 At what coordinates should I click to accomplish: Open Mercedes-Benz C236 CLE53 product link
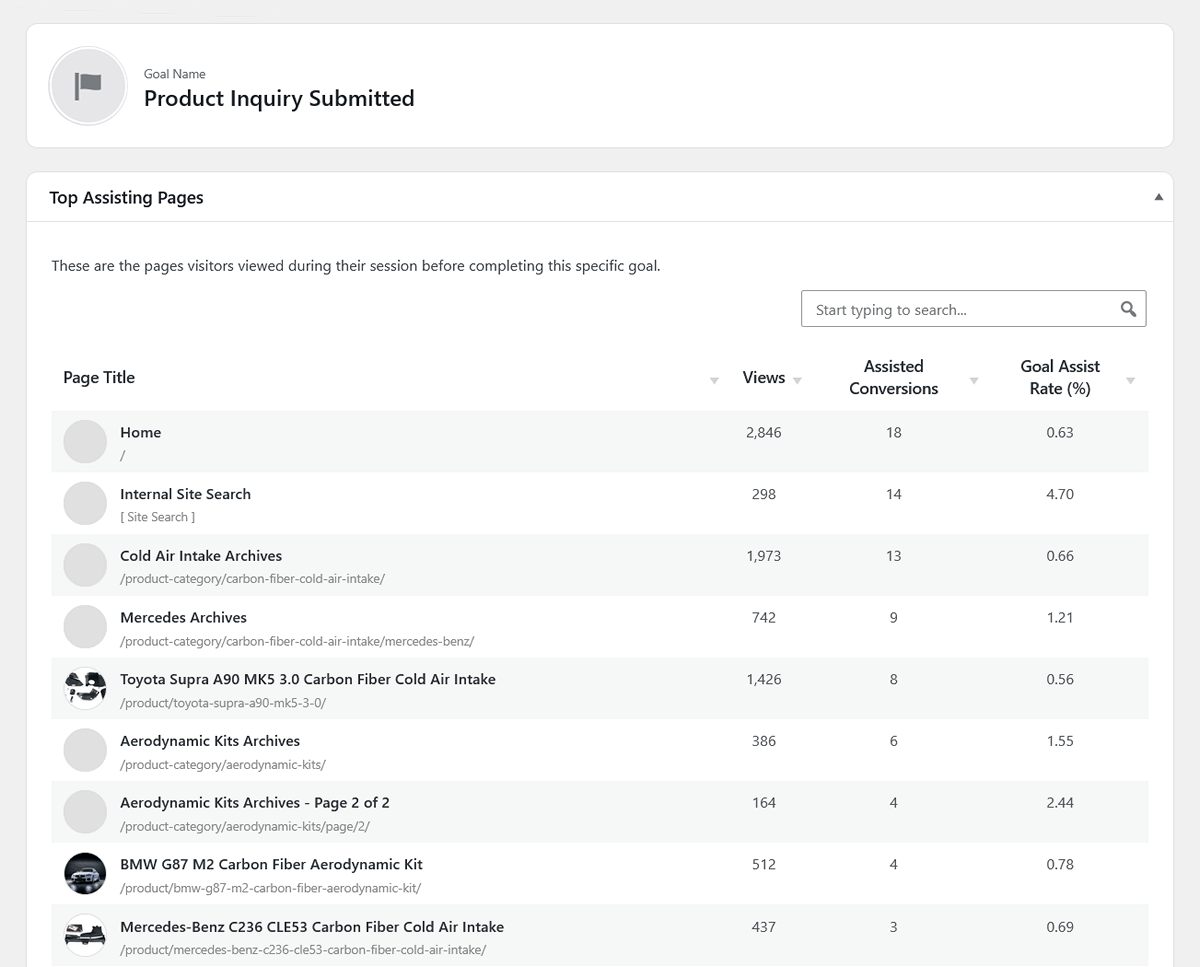[x=312, y=926]
